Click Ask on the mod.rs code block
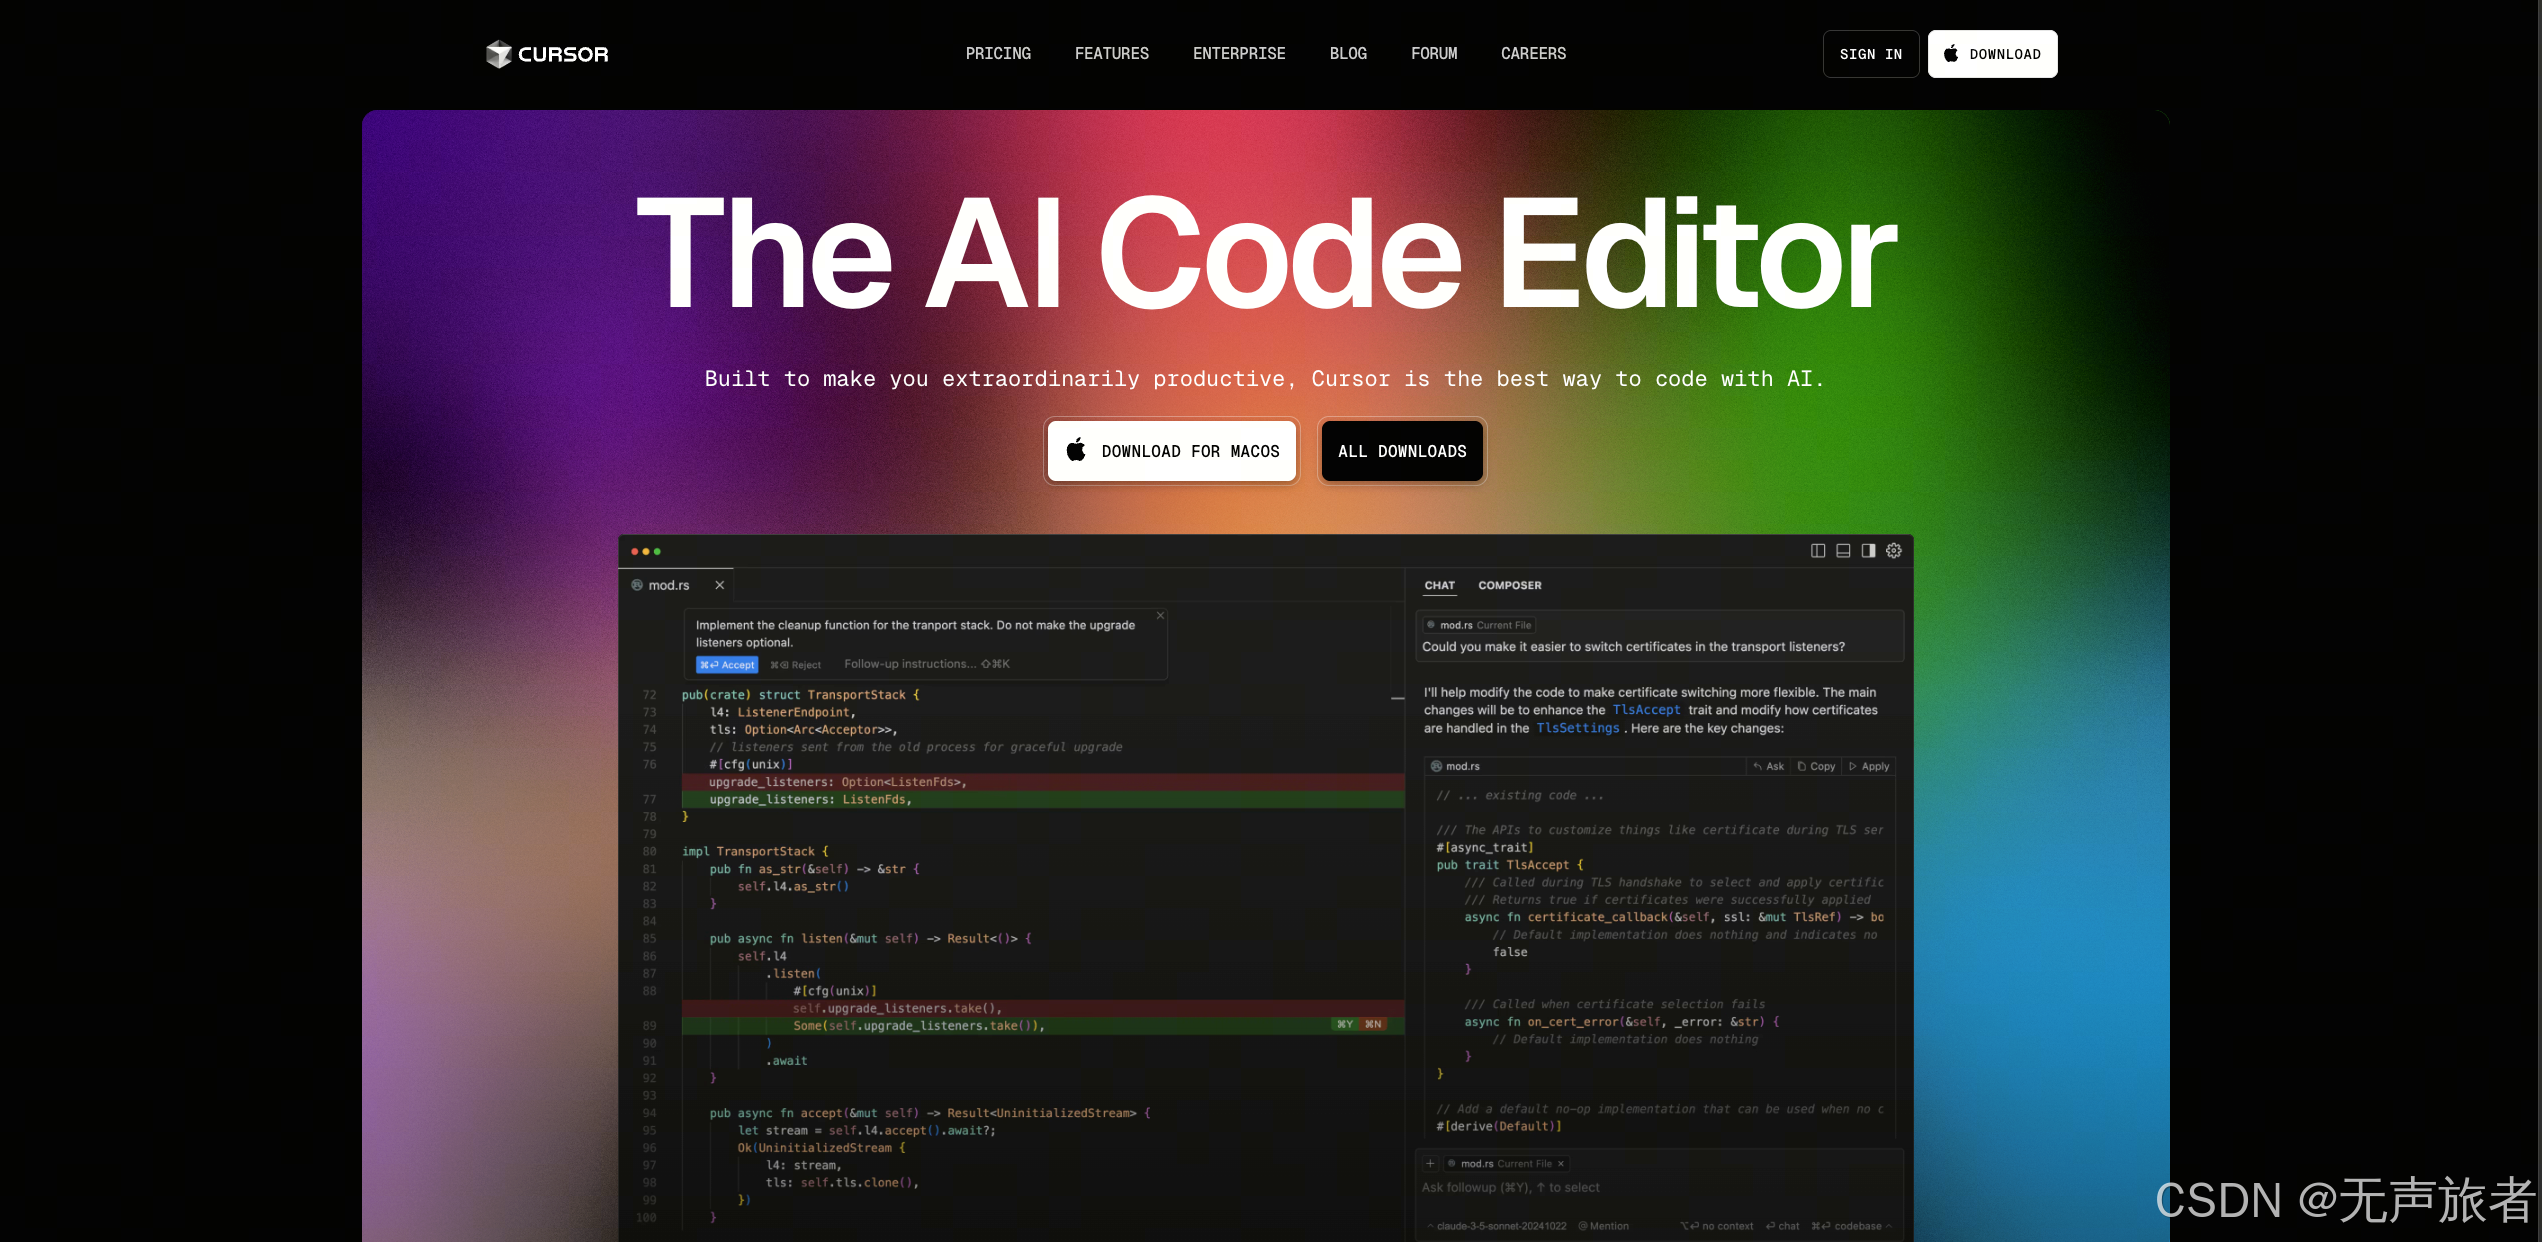2542x1242 pixels. [1768, 766]
